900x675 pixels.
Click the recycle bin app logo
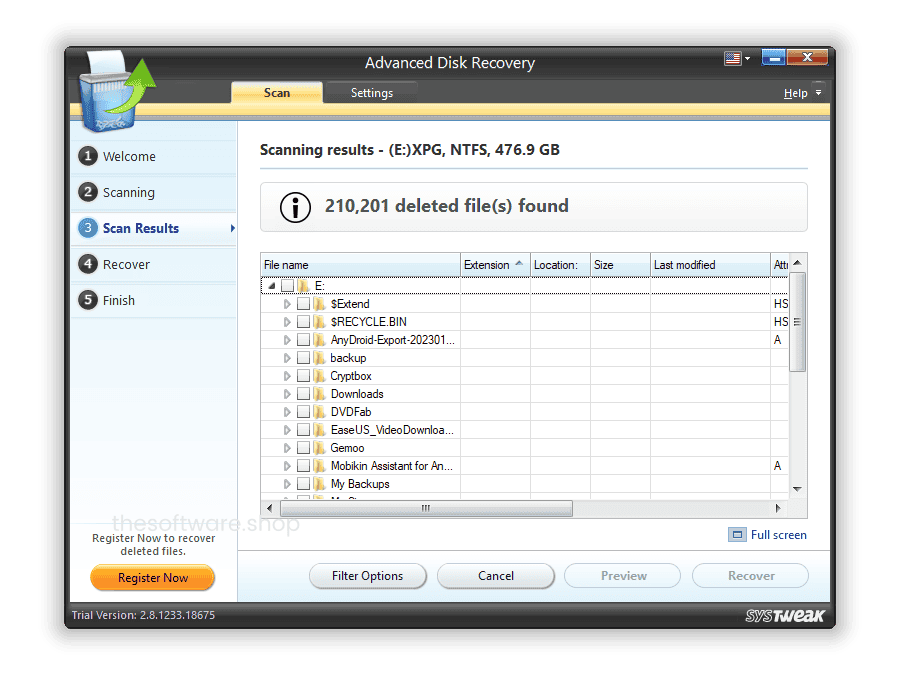click(x=116, y=91)
